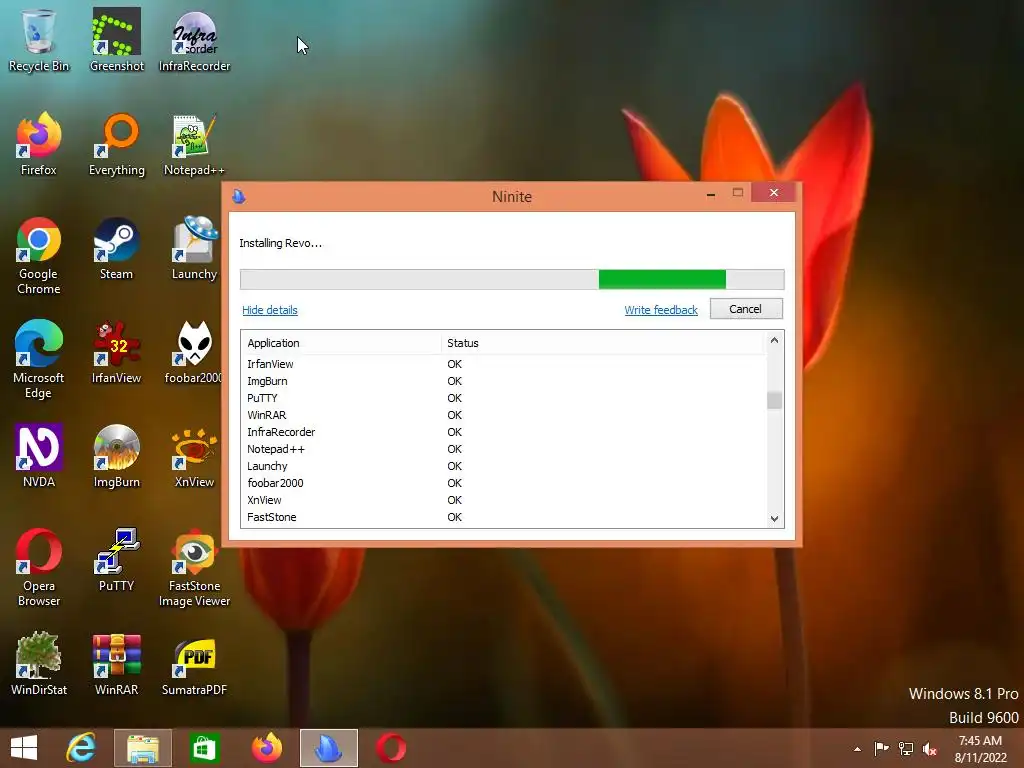1024x768 pixels.
Task: Select the PuTTY desktop shortcut
Action: (x=116, y=560)
